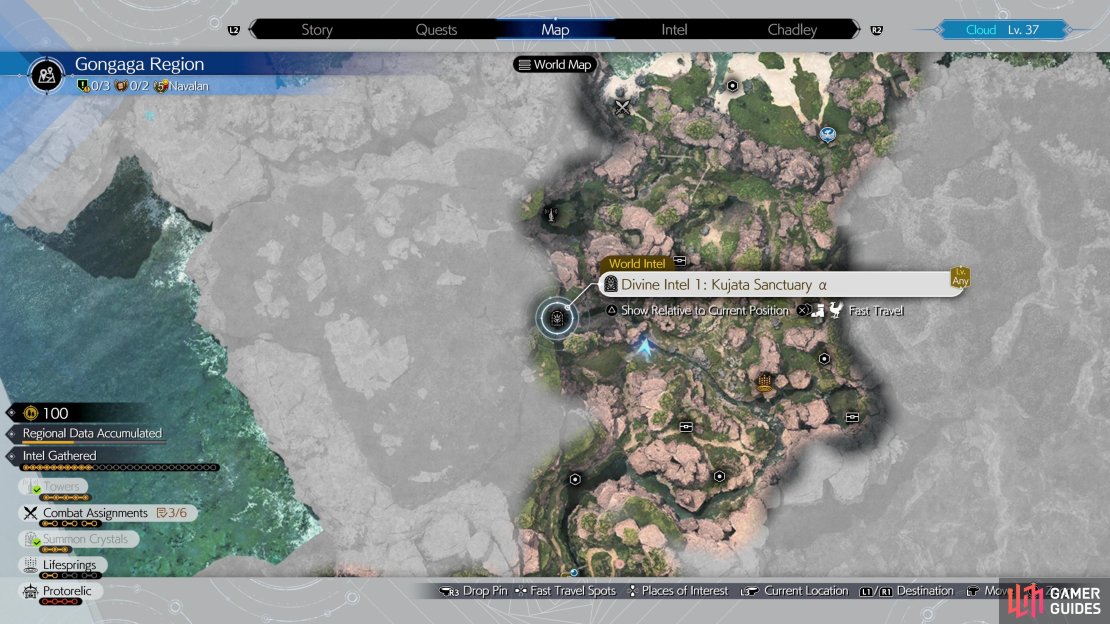Select the Map tab

(x=555, y=30)
